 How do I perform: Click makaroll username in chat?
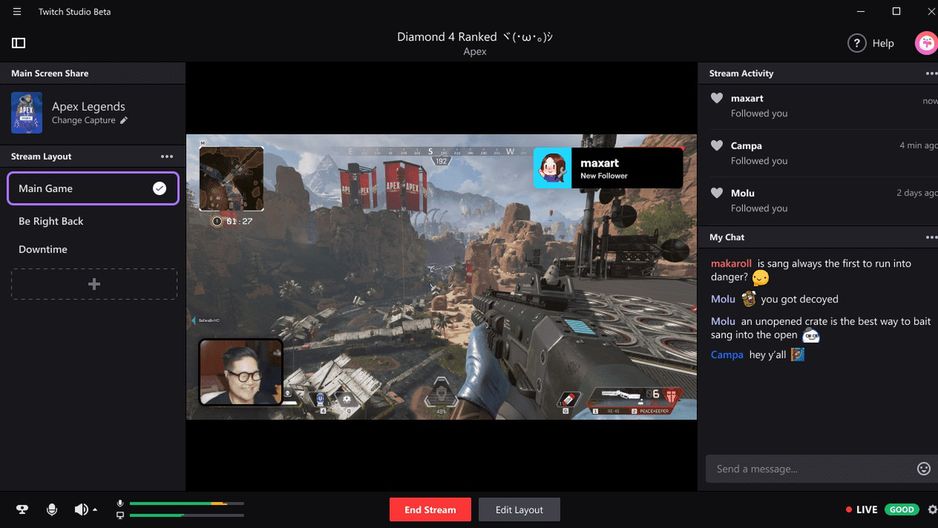tap(731, 263)
